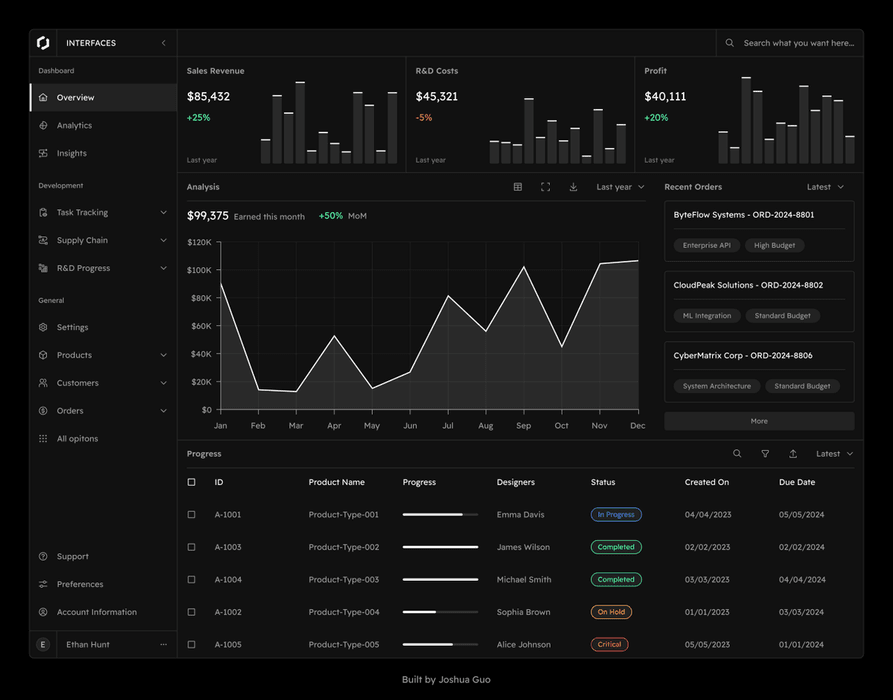Click the More button under Recent Orders

759,421
